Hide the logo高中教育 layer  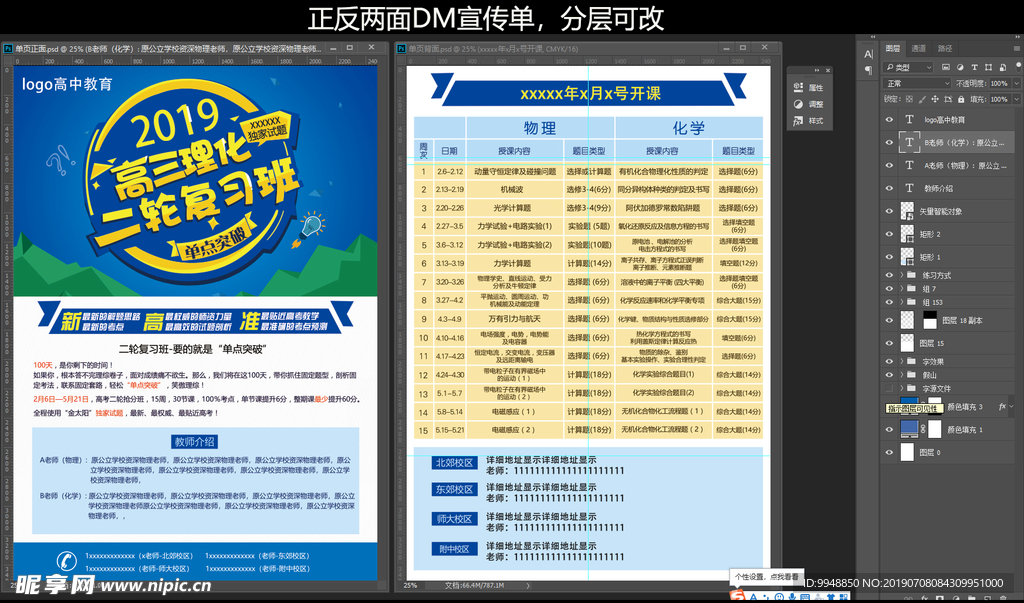pos(889,119)
